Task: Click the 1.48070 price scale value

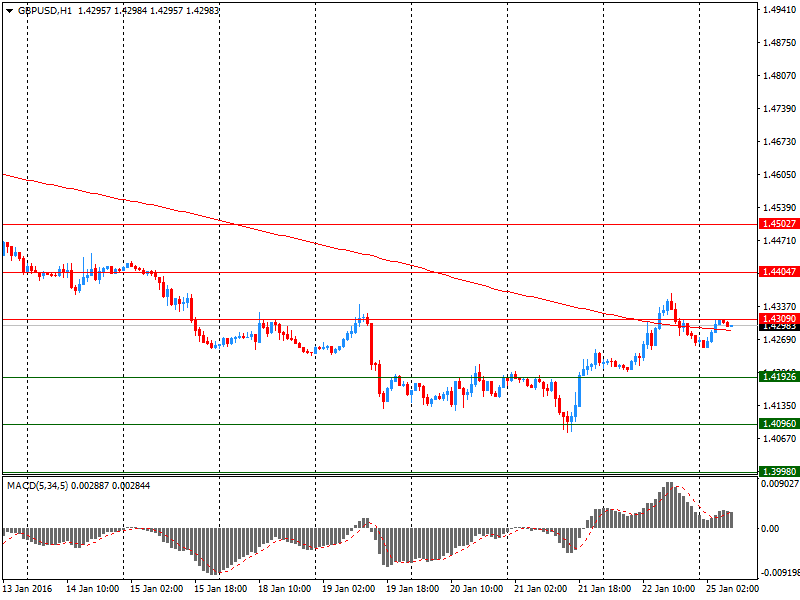Action: [779, 76]
